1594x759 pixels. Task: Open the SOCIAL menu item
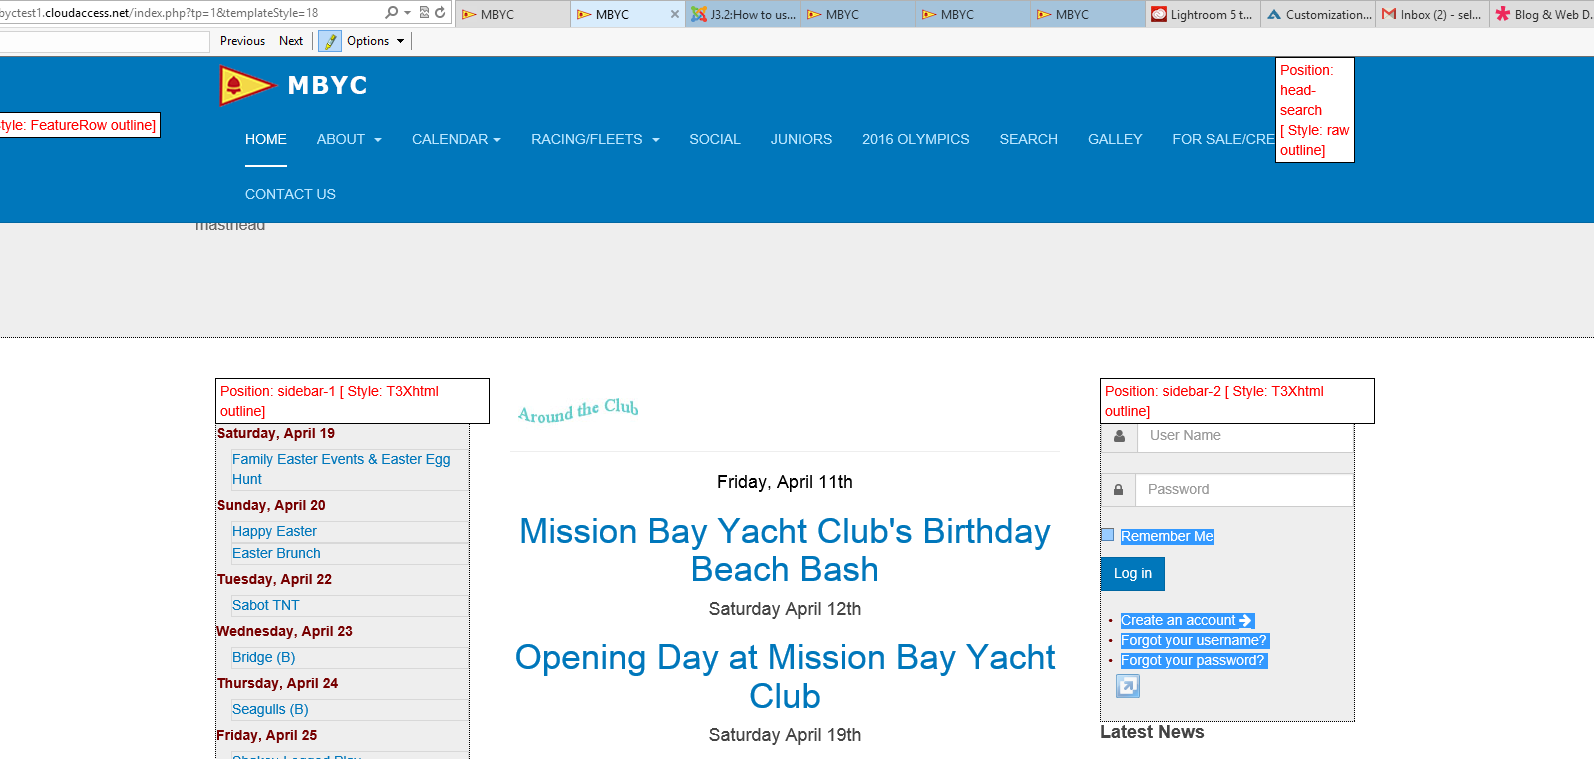coord(715,140)
